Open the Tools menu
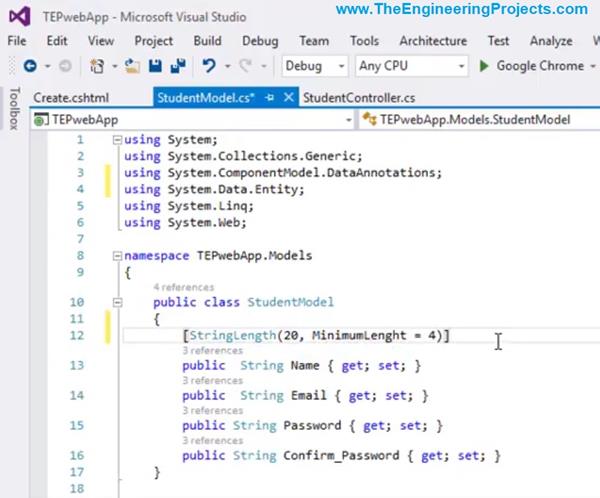This screenshot has height=498, width=600. [365, 41]
